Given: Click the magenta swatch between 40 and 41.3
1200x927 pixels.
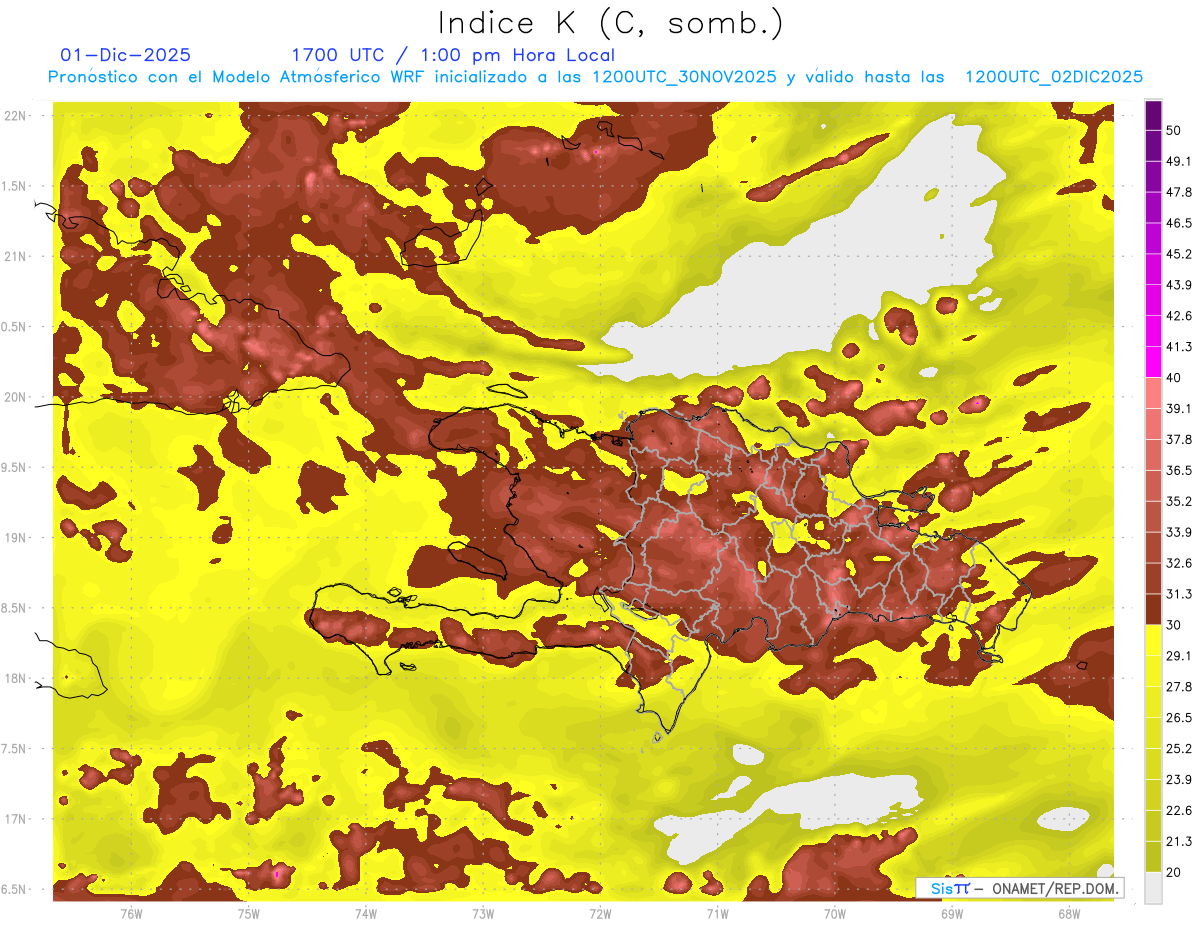Looking at the screenshot, I should pyautogui.click(x=1154, y=361).
